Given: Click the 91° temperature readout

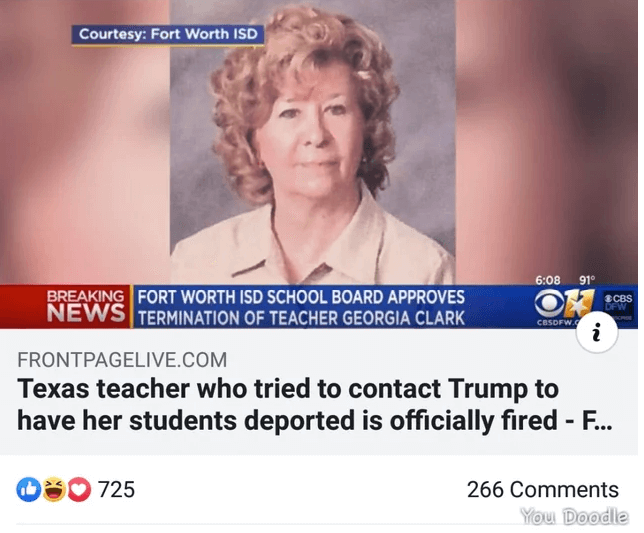Looking at the screenshot, I should [587, 280].
